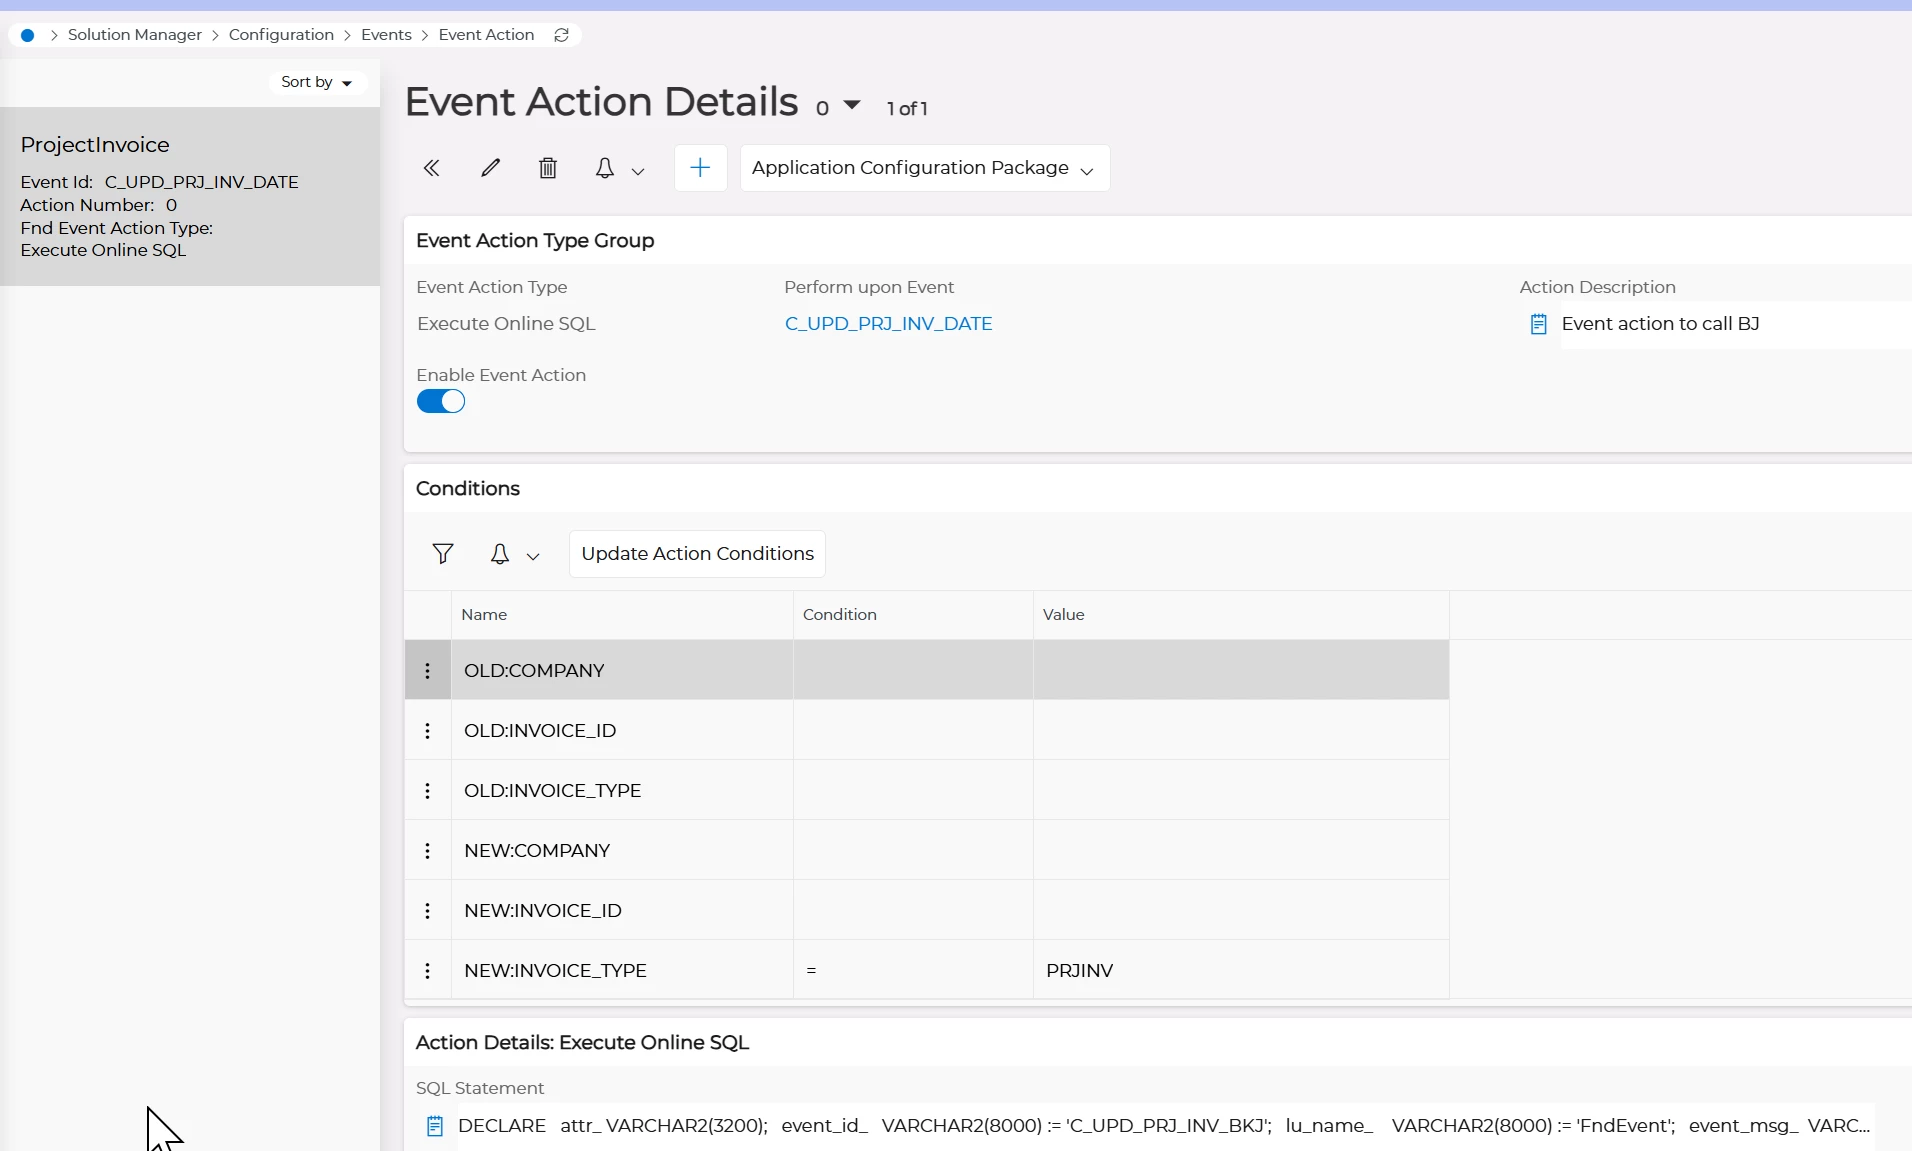Click the refresh icon beside the breadcrumb
This screenshot has height=1151, width=1912.
point(562,35)
